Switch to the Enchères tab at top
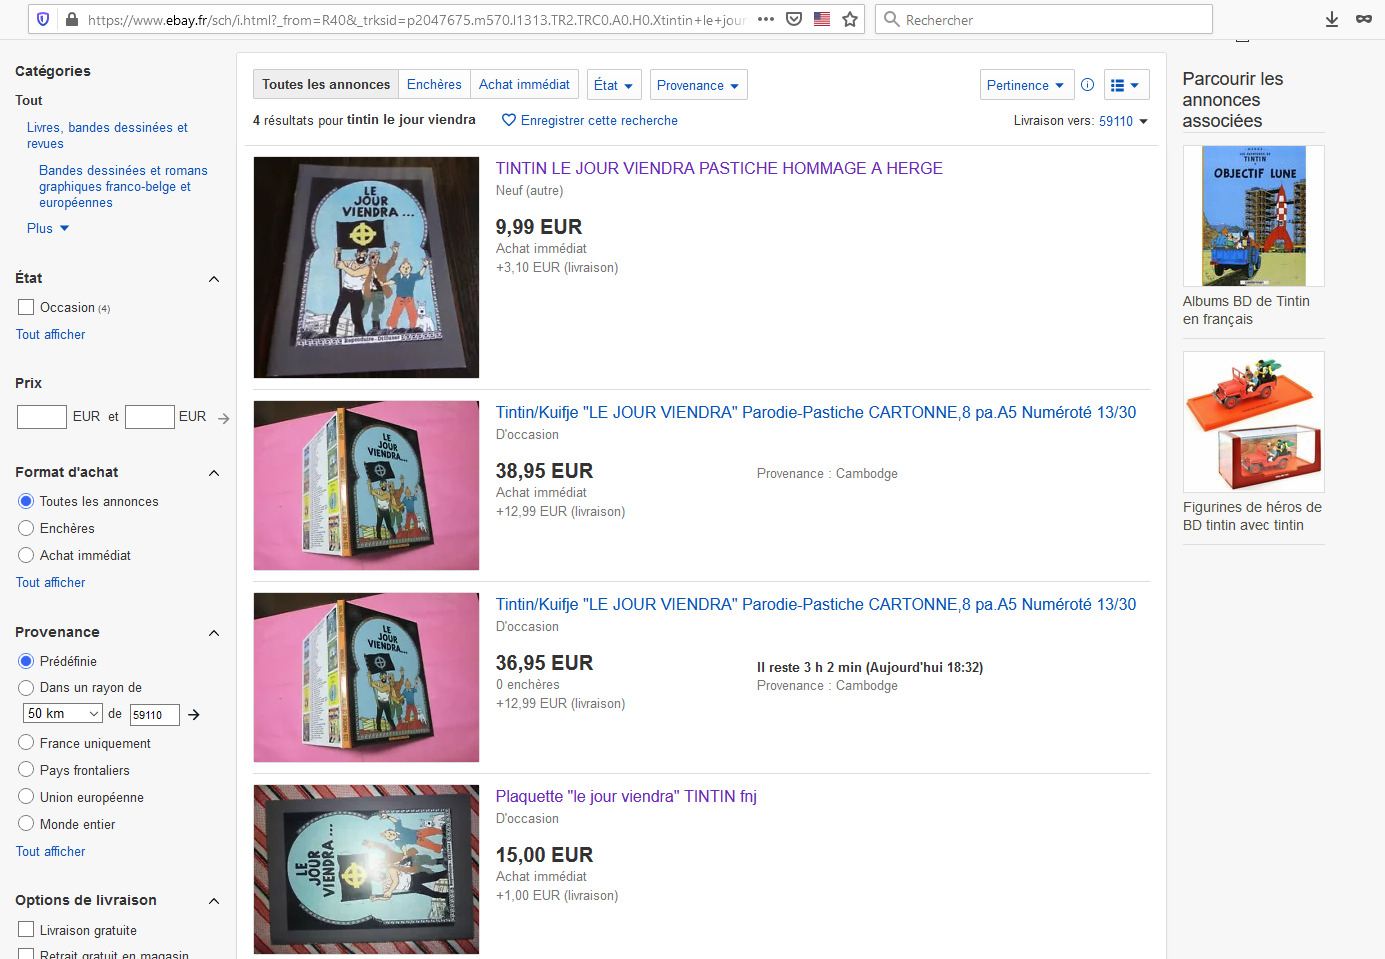Screen dimensions: 1385x959 pyautogui.click(x=434, y=84)
